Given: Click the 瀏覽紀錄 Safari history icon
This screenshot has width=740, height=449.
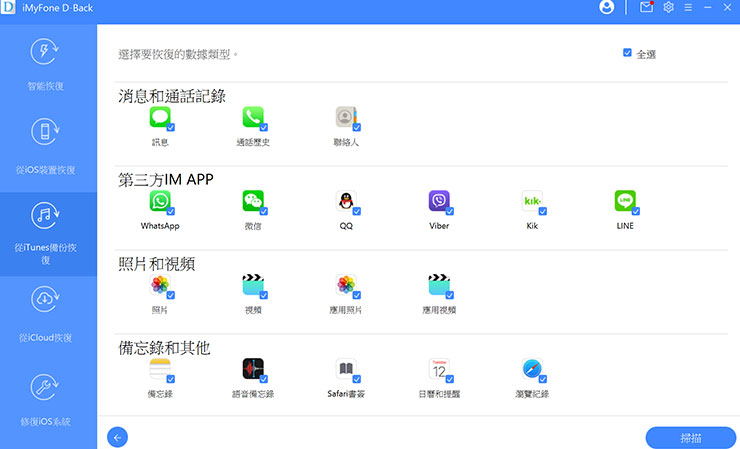Looking at the screenshot, I should click(x=532, y=369).
